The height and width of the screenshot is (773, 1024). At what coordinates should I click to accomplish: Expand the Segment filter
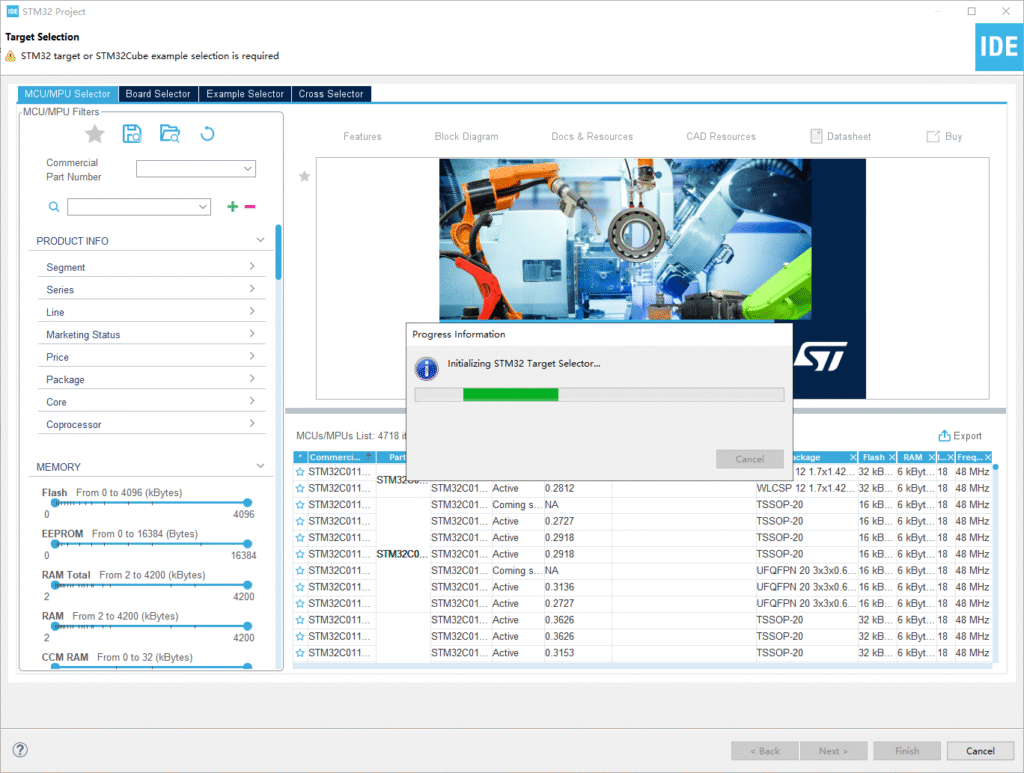click(252, 266)
